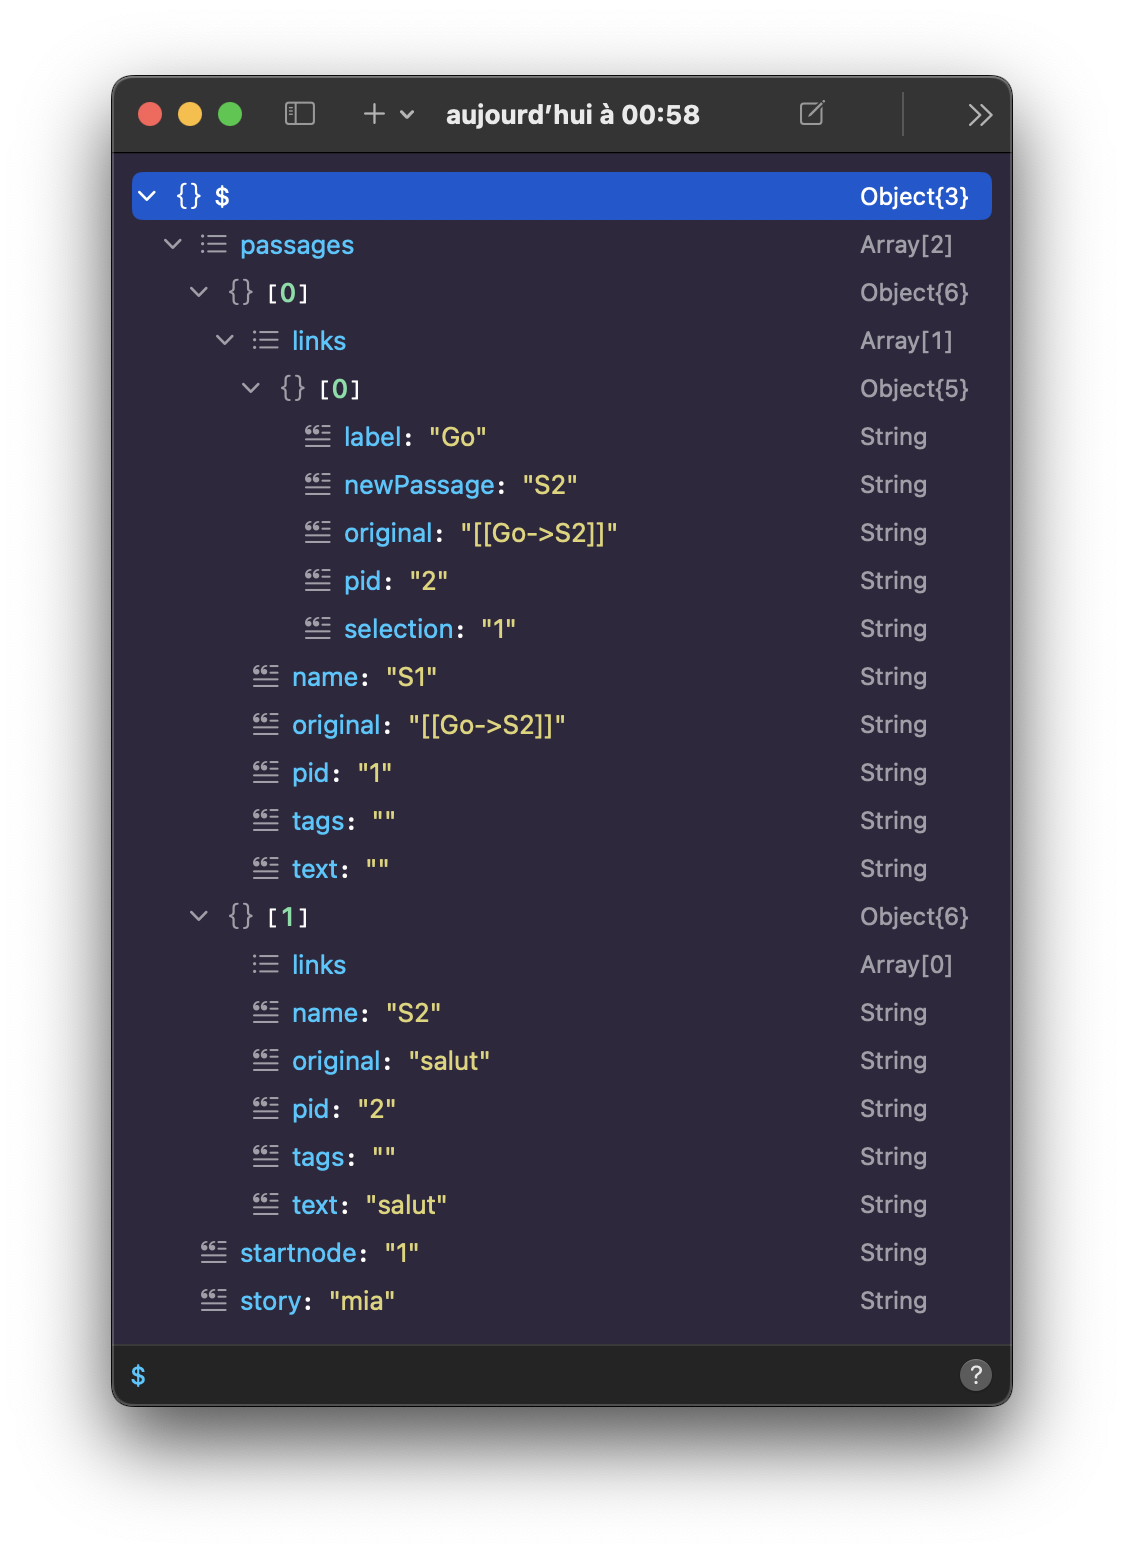Click the question mark help button
This screenshot has width=1124, height=1554.
tap(976, 1375)
